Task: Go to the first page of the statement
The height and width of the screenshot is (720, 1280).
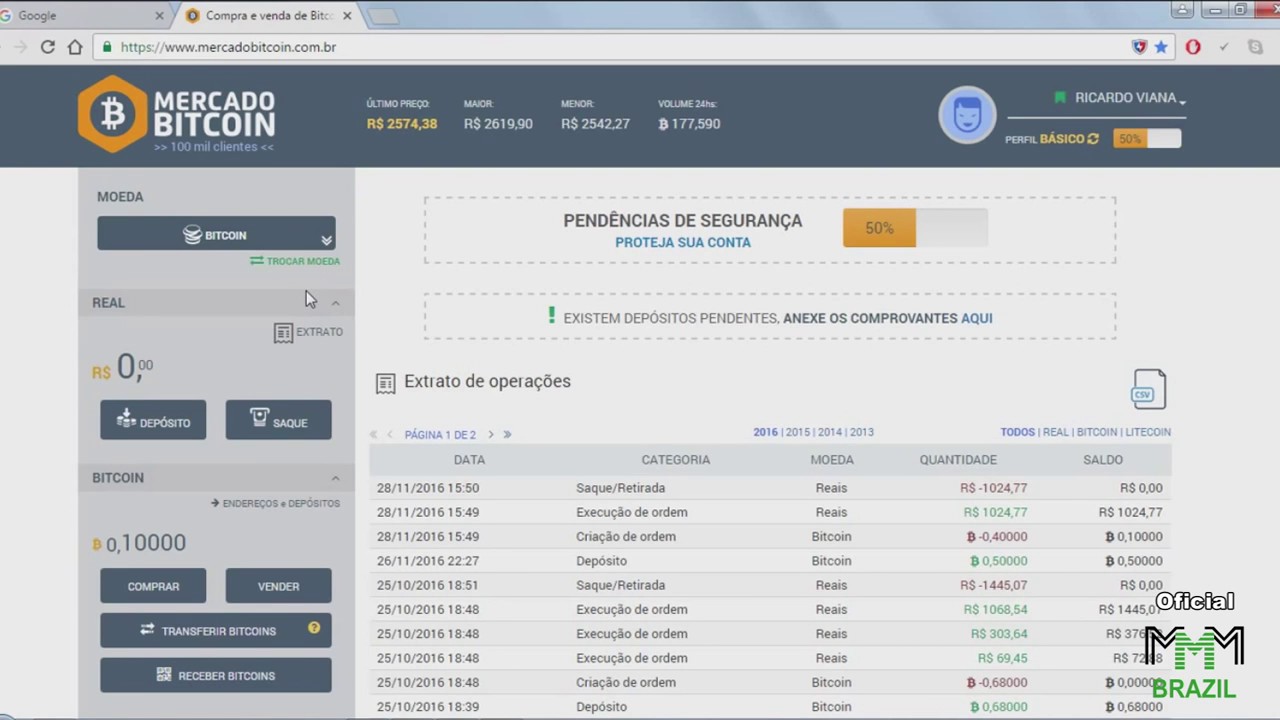Action: 374,434
